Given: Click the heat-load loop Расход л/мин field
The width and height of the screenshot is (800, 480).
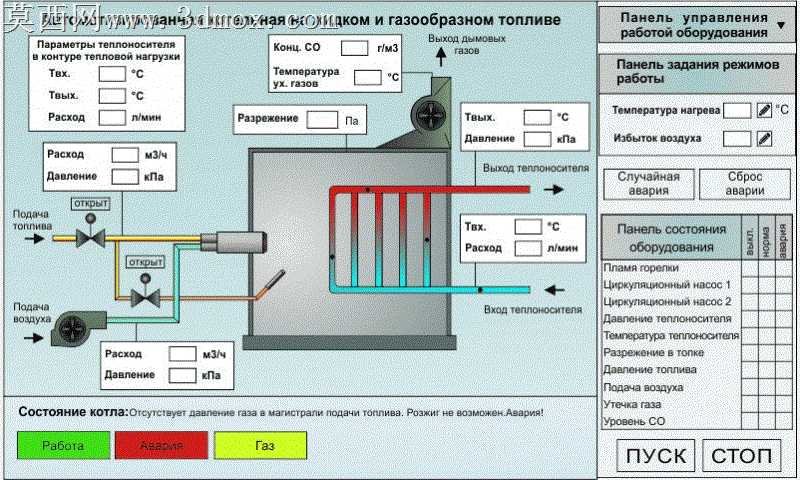Looking at the screenshot, I should tap(112, 117).
